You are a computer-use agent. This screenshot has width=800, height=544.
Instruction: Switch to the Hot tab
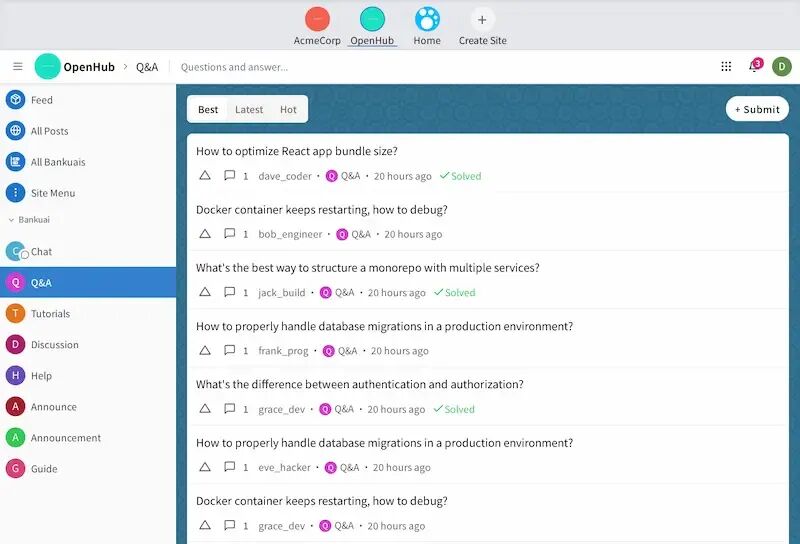[288, 109]
